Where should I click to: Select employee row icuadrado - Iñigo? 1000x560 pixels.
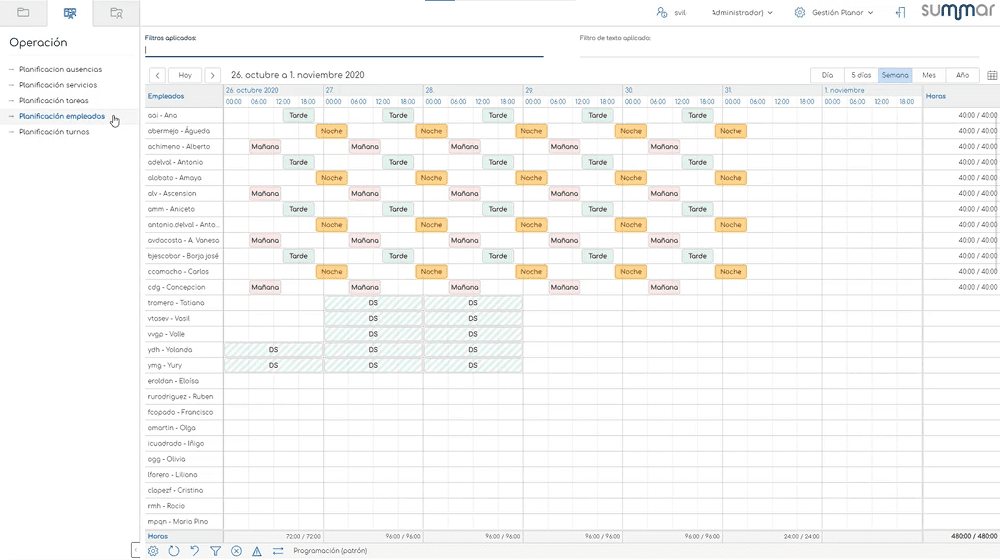pos(184,443)
